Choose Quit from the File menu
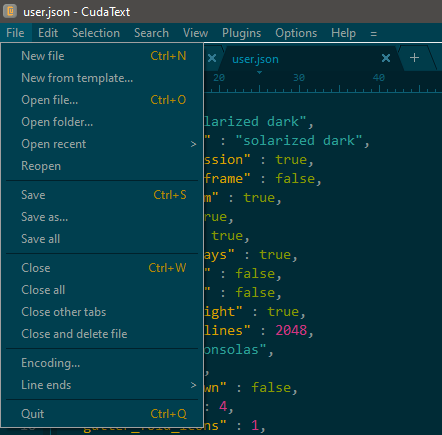 102,414
